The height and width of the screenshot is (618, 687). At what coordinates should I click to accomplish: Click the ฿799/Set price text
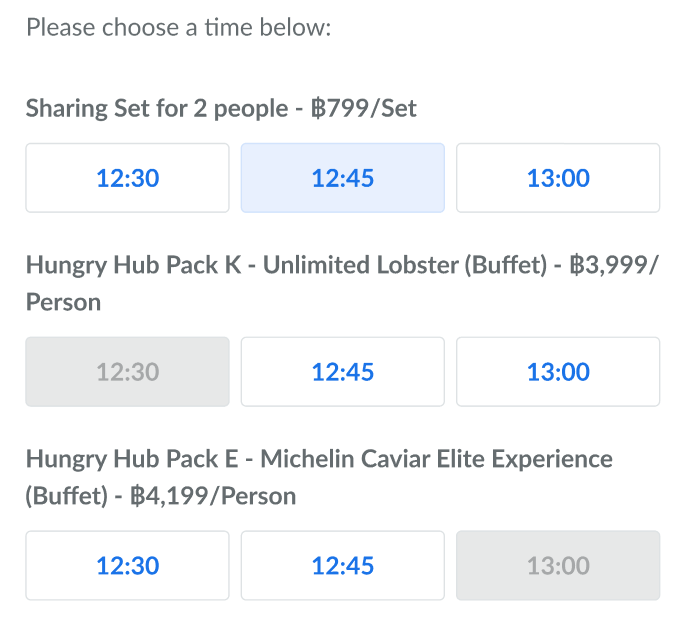point(363,108)
